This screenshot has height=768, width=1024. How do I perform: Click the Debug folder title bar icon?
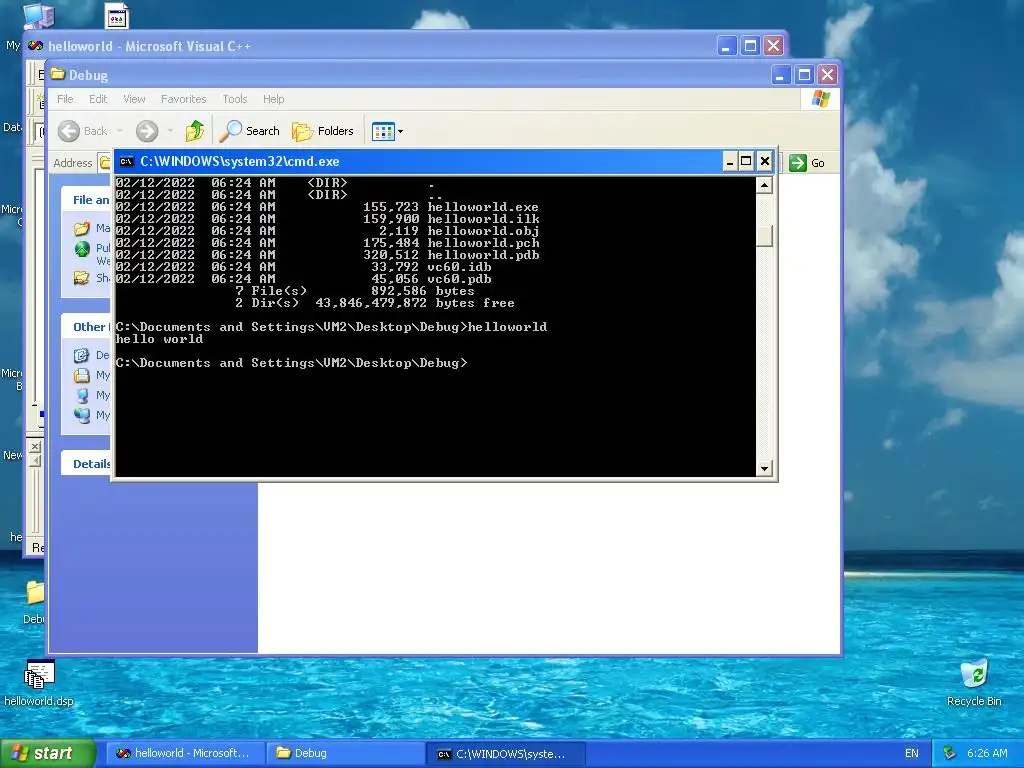click(58, 74)
